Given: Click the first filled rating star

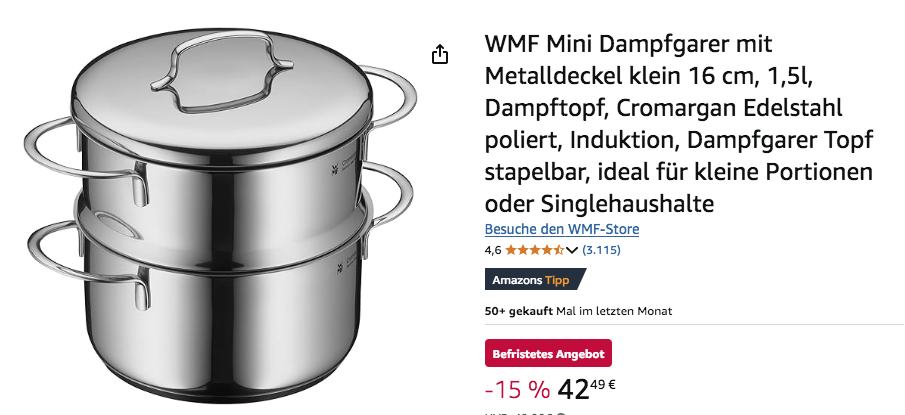Looking at the screenshot, I should point(511,250).
